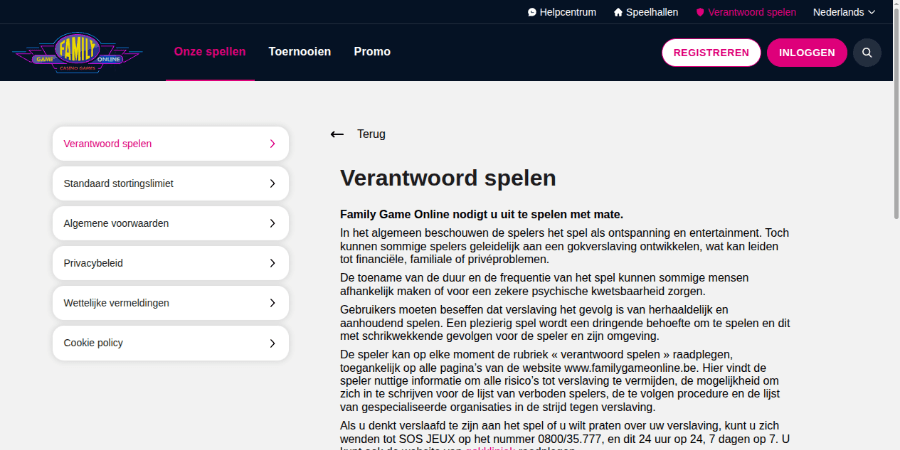Click the text 'www.familygameonline.be' in the paragraph

coord(629,368)
